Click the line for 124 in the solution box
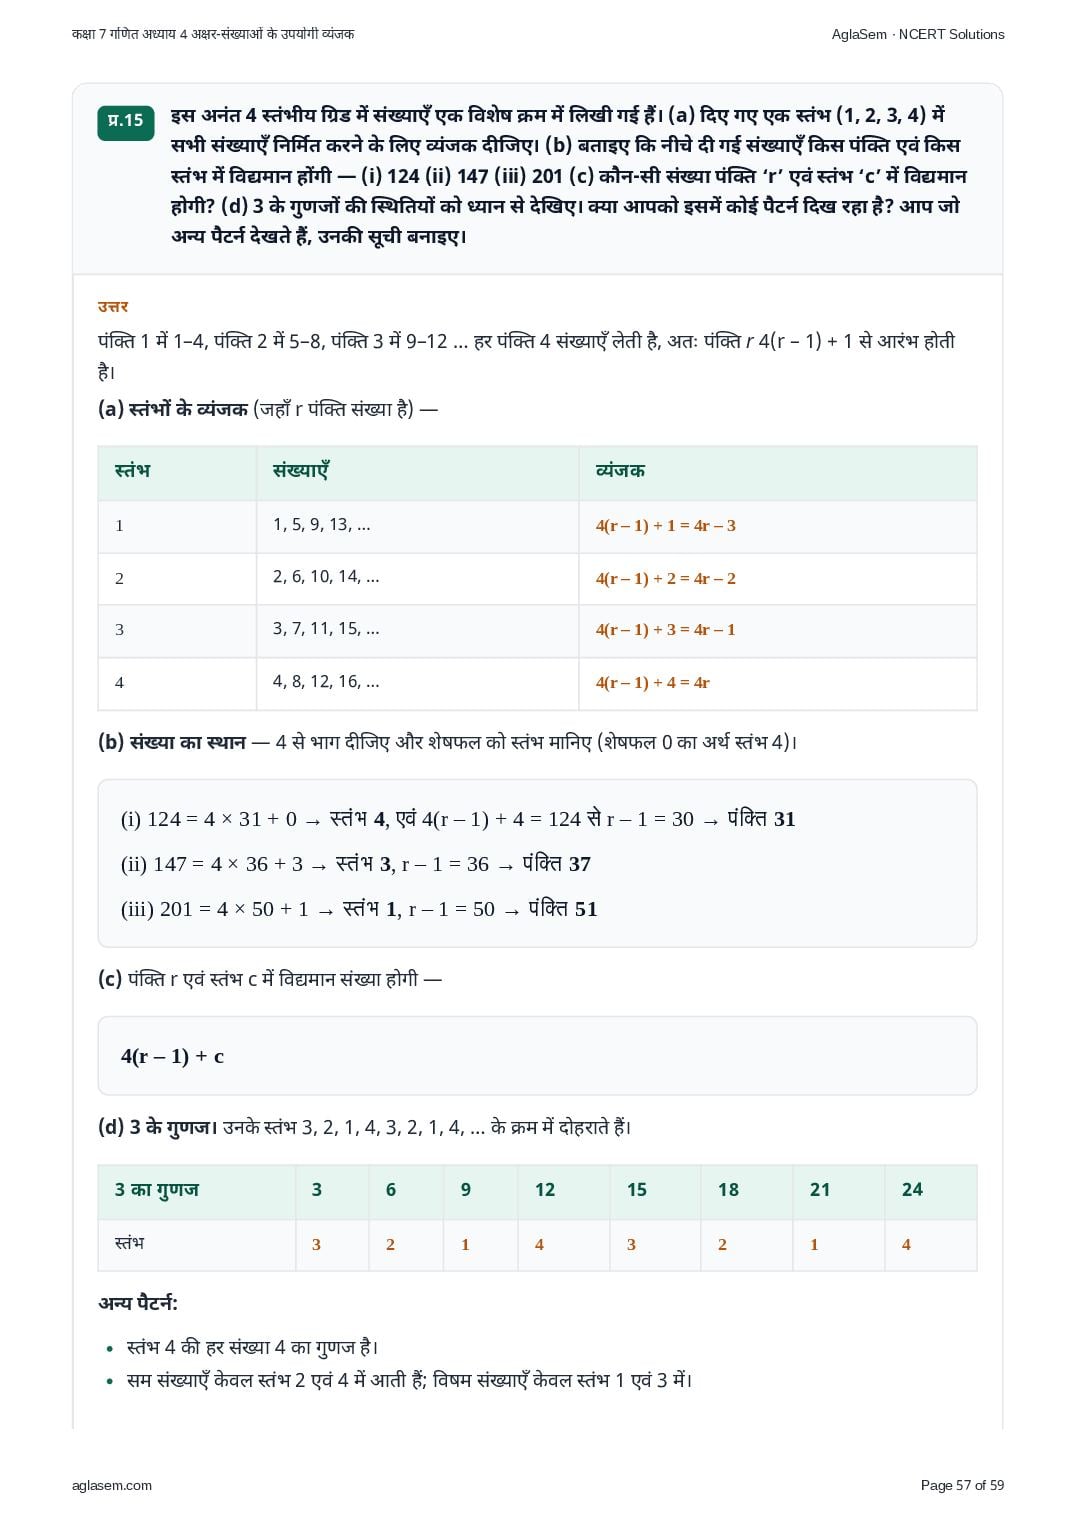The width and height of the screenshot is (1076, 1522). coord(458,819)
